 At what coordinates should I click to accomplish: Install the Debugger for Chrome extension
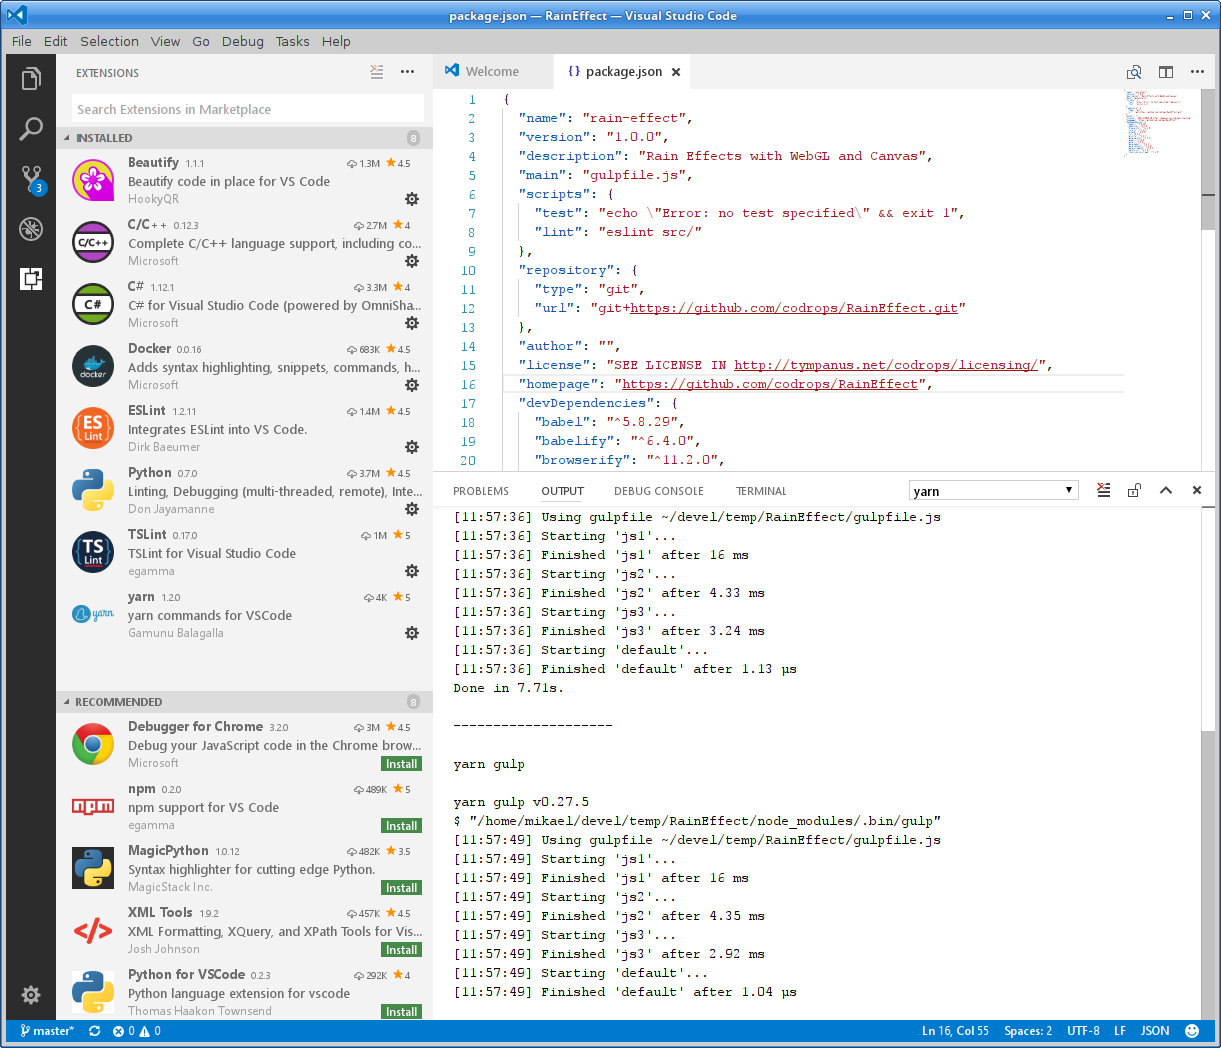(402, 764)
